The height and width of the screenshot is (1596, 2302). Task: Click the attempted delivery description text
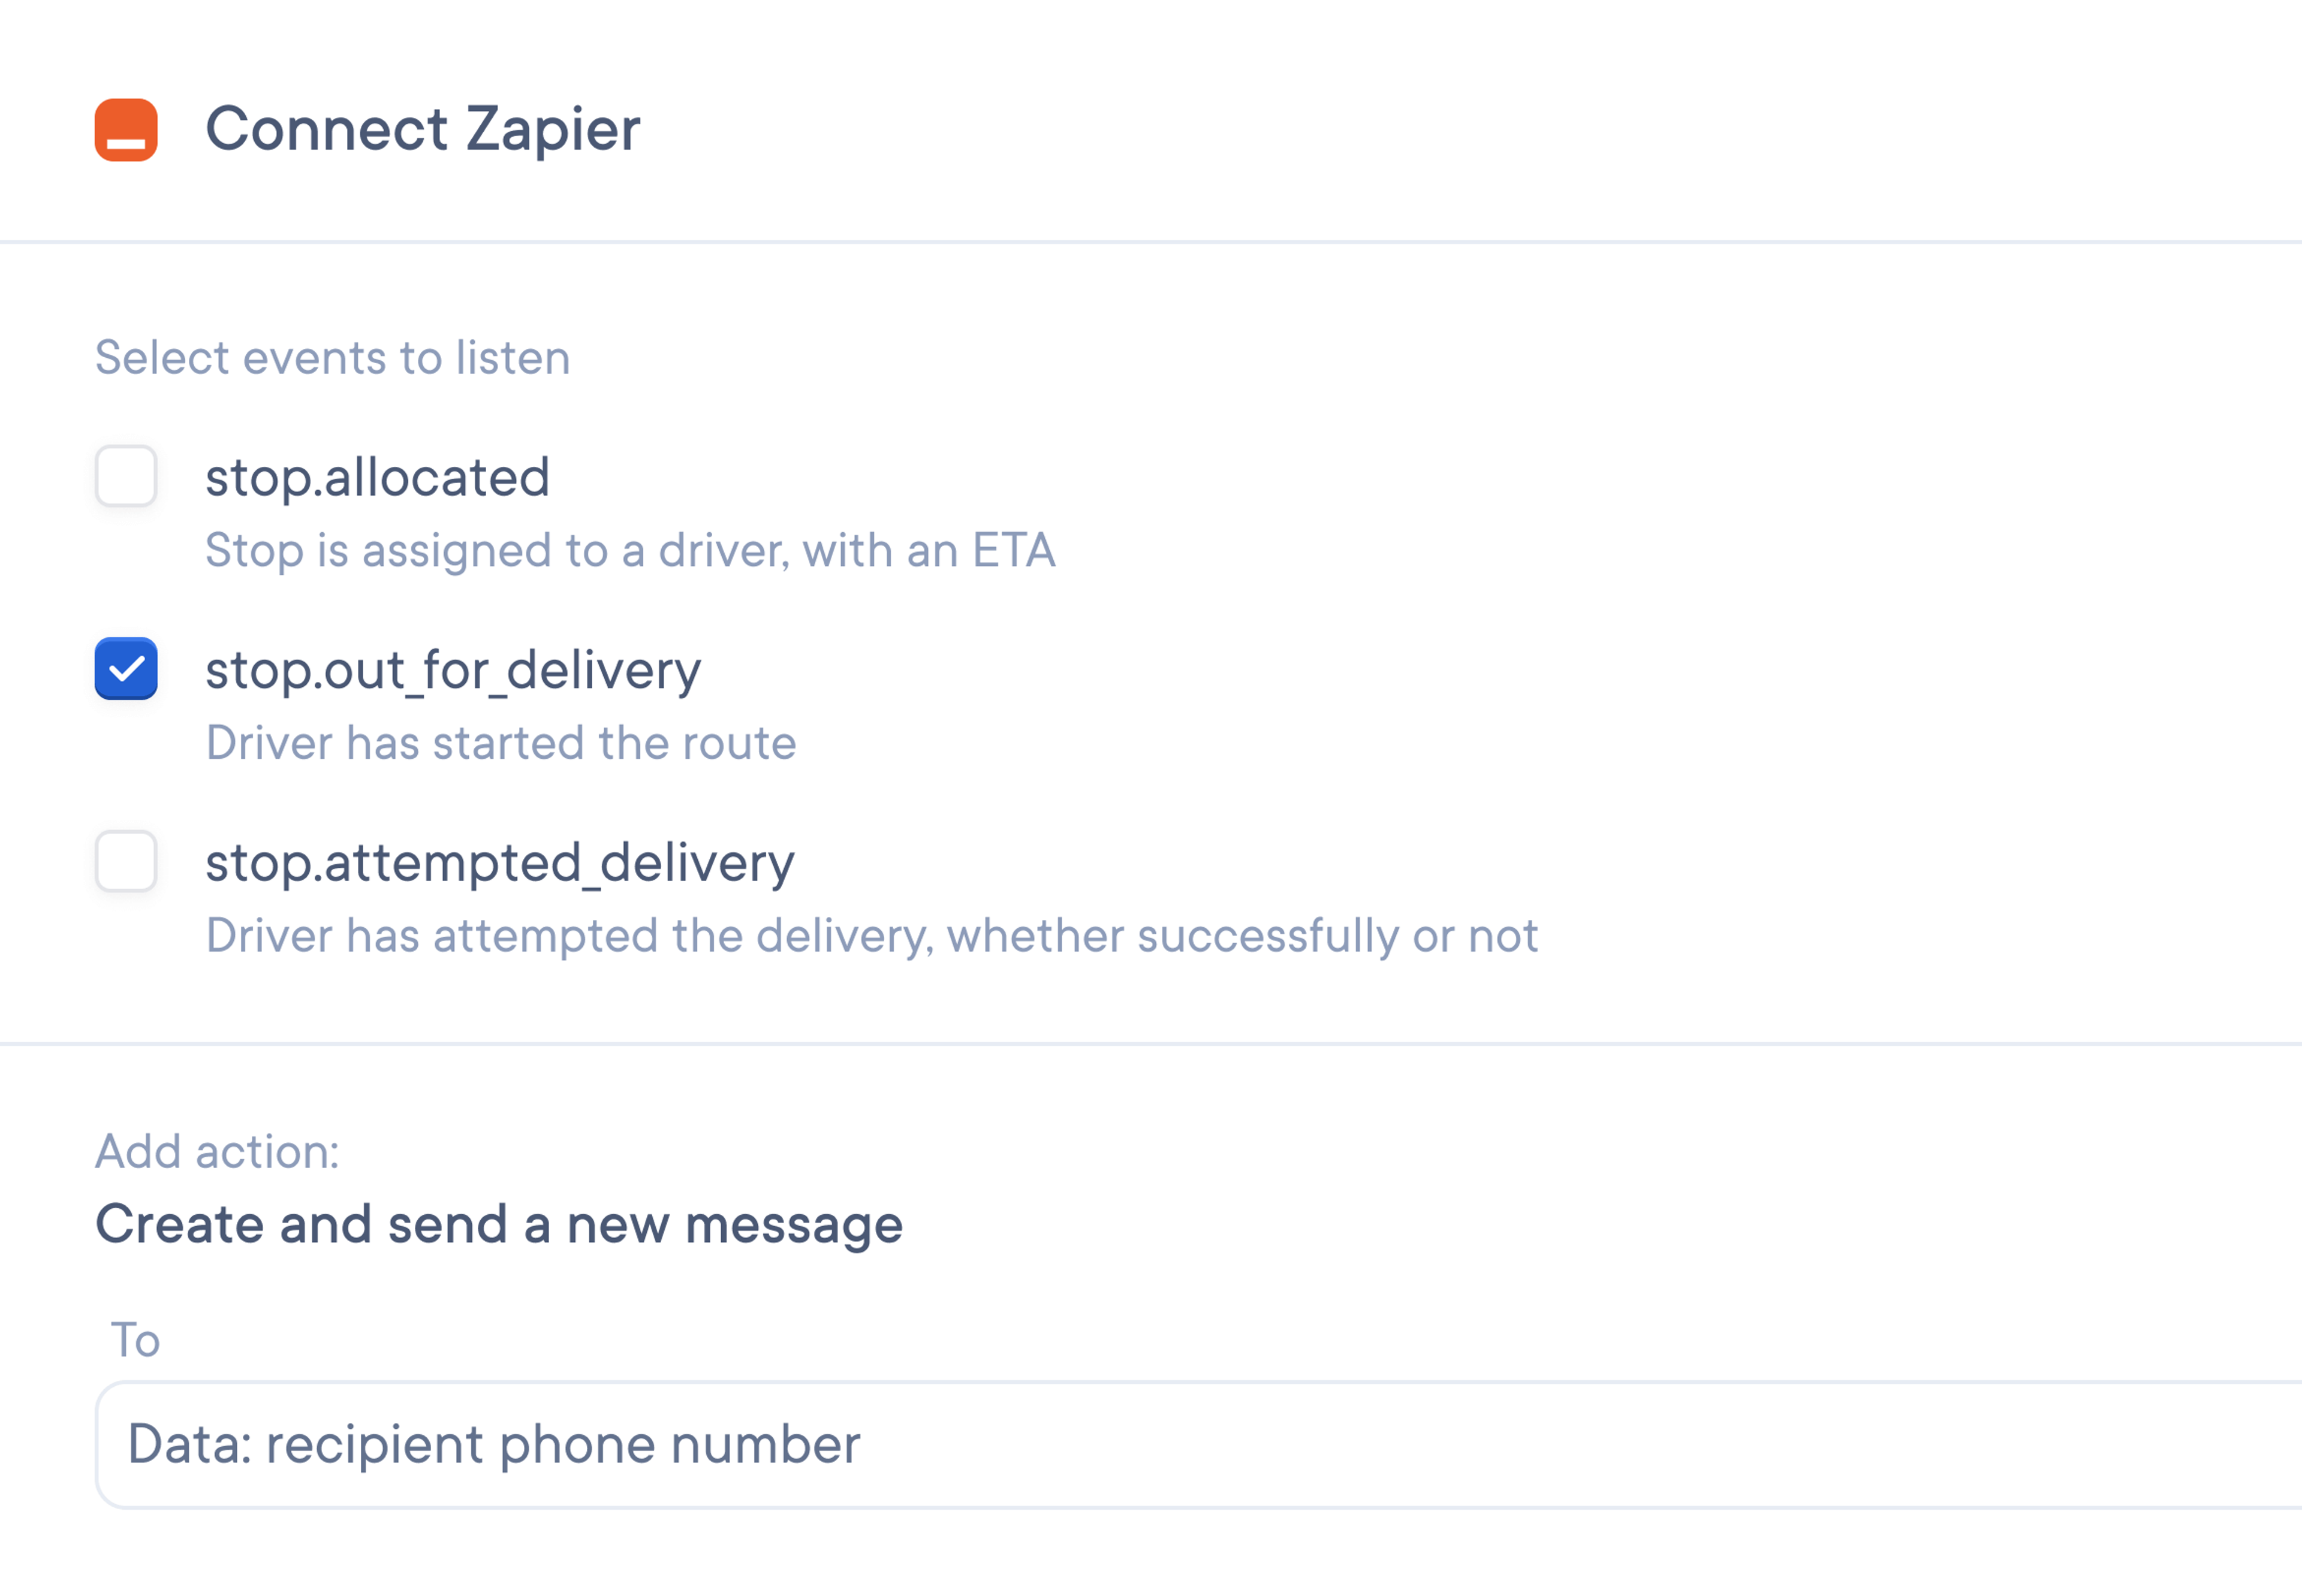pos(872,934)
